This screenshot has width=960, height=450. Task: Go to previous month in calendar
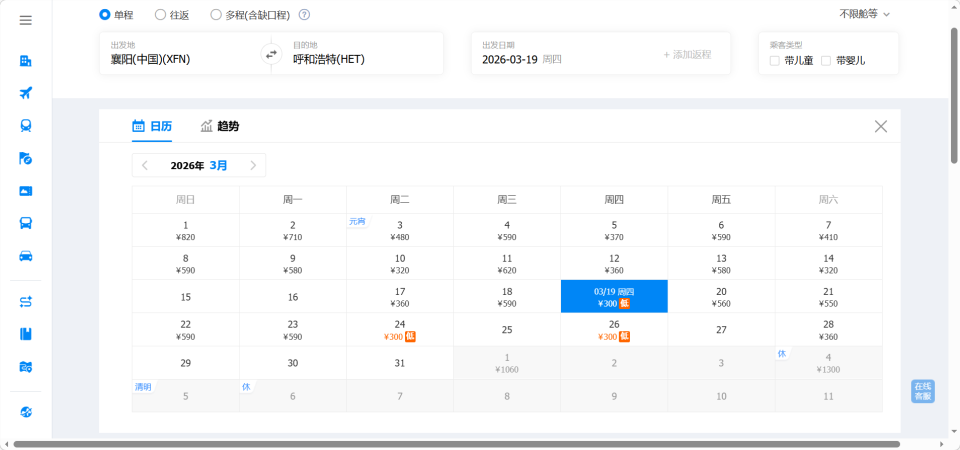[x=145, y=165]
